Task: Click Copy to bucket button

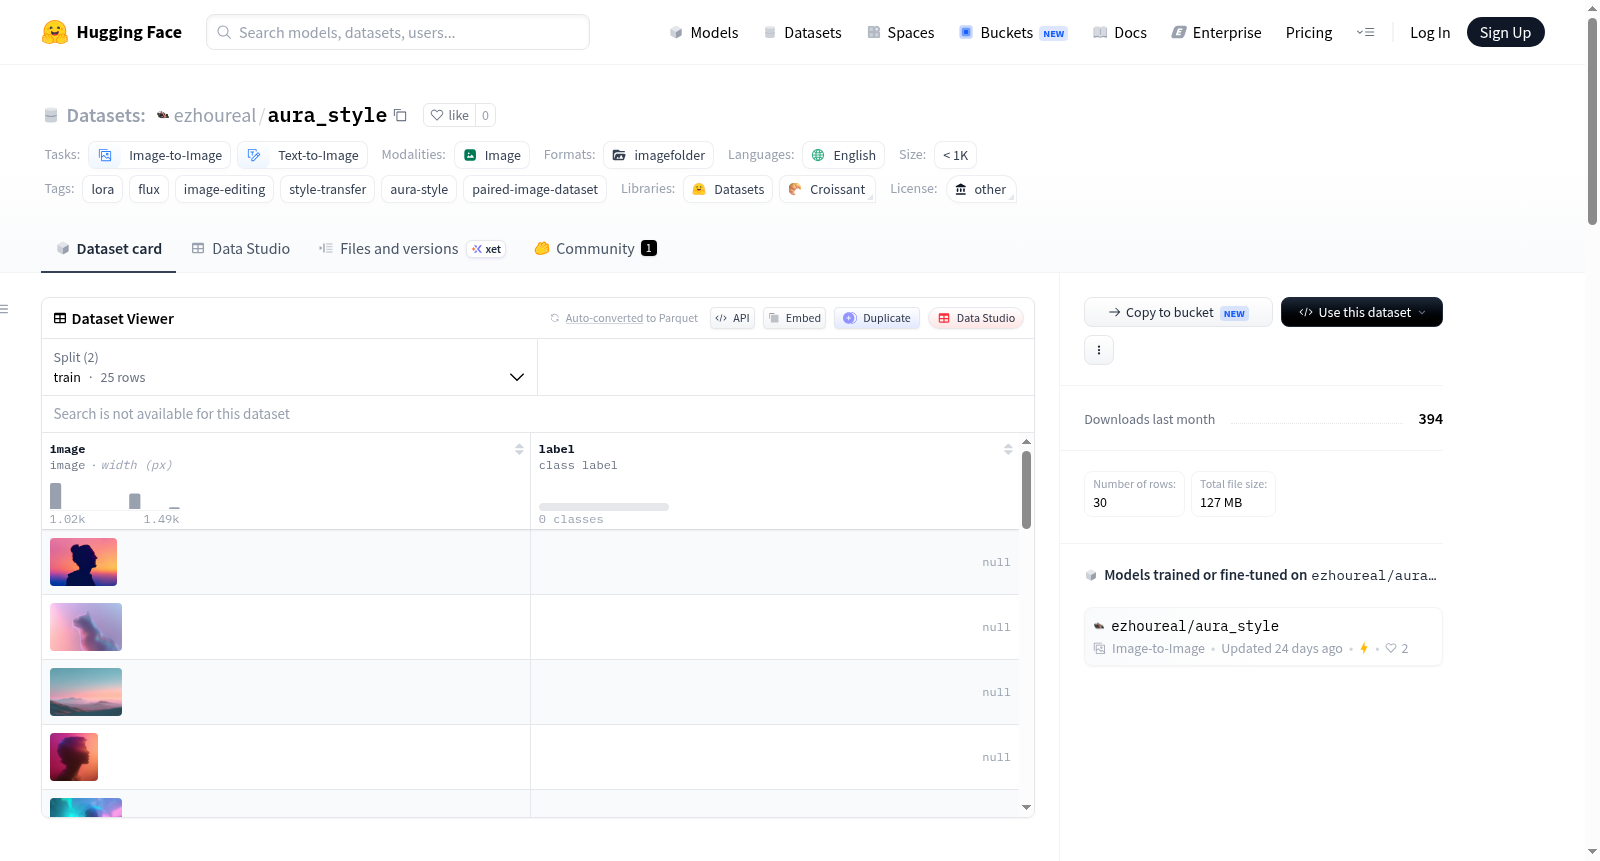Action: point(1178,312)
